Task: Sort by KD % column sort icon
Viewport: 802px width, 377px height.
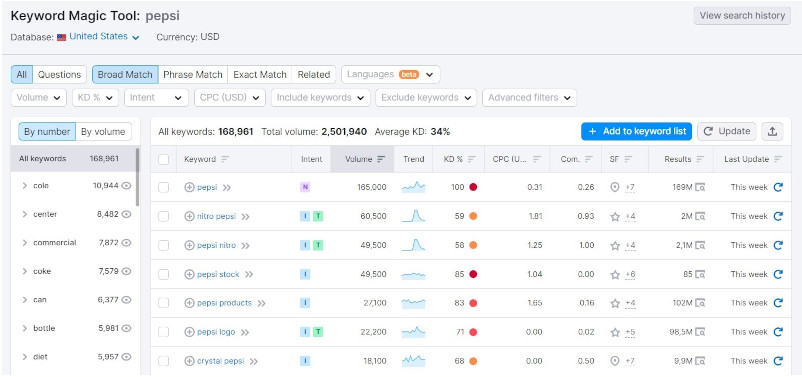Action: [x=472, y=159]
